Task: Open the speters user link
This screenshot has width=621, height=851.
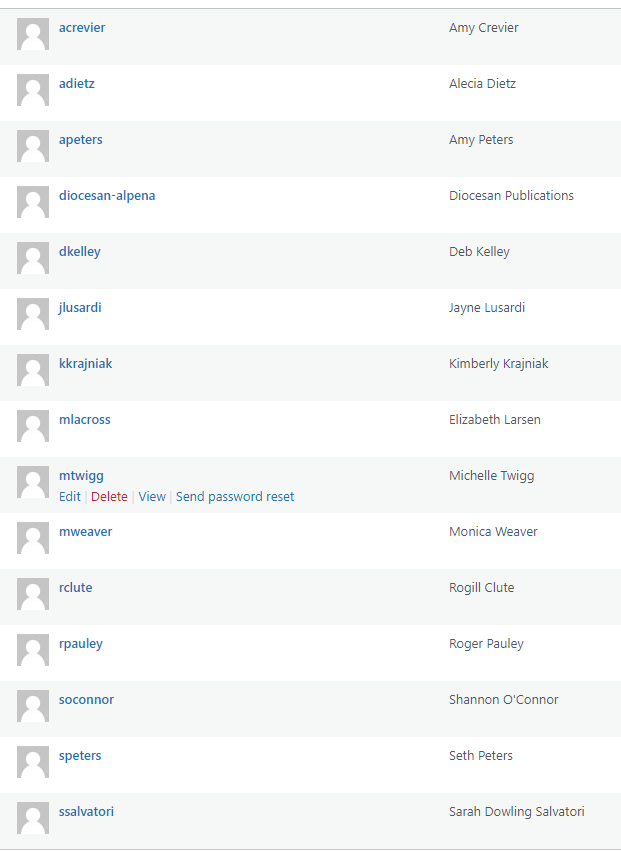Action: [80, 756]
